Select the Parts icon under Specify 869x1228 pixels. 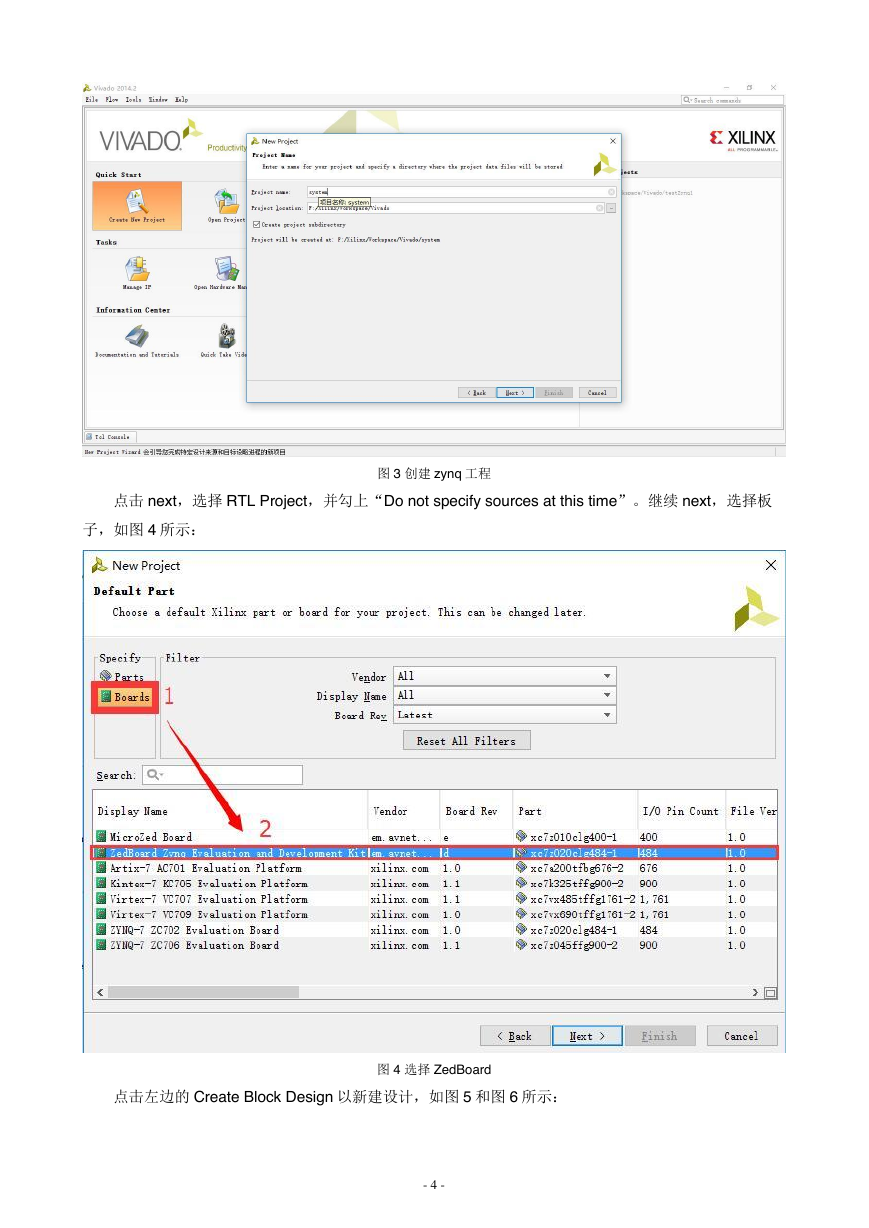105,677
